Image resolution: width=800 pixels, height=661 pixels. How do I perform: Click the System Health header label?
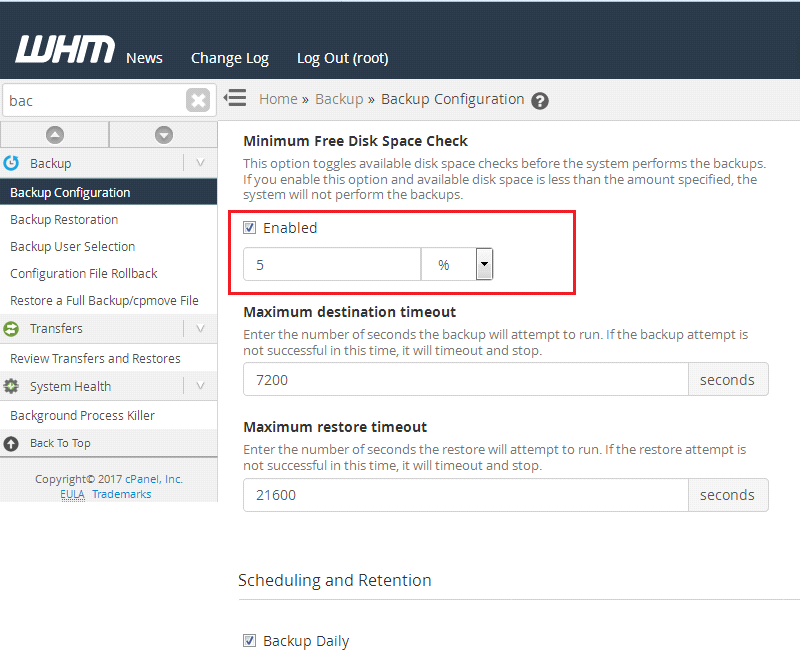70,387
